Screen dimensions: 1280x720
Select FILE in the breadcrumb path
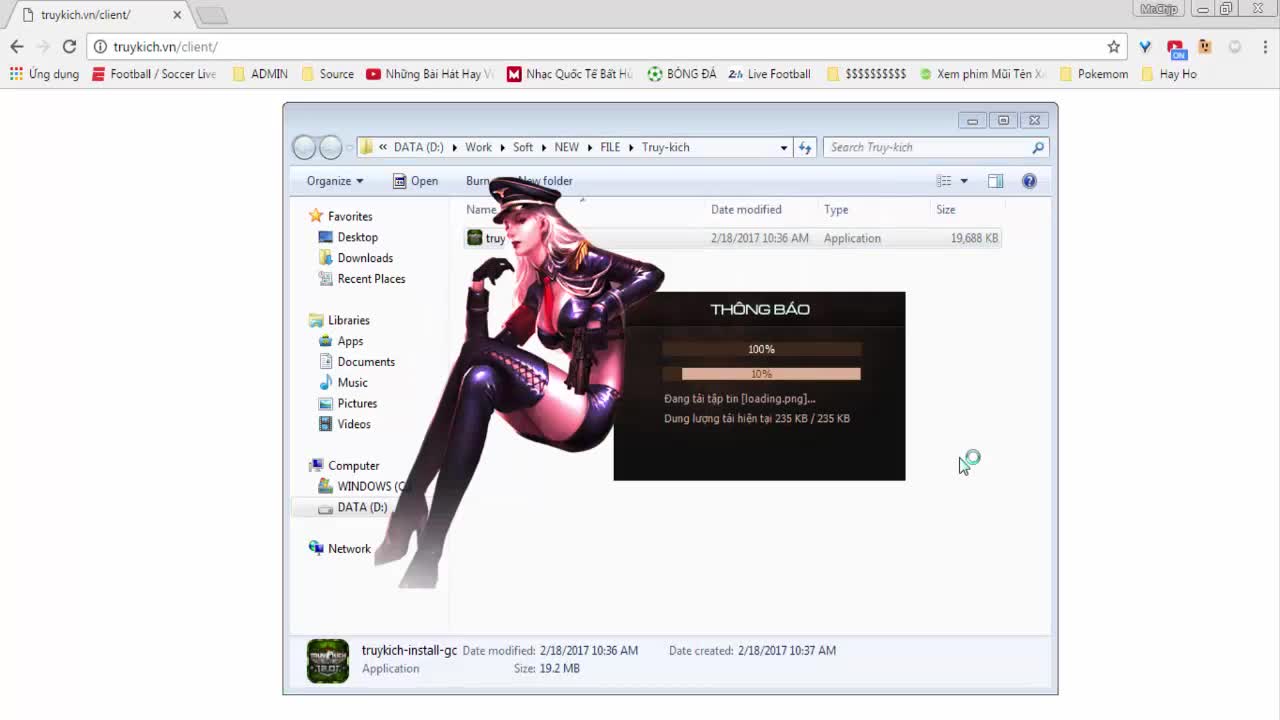pyautogui.click(x=610, y=147)
